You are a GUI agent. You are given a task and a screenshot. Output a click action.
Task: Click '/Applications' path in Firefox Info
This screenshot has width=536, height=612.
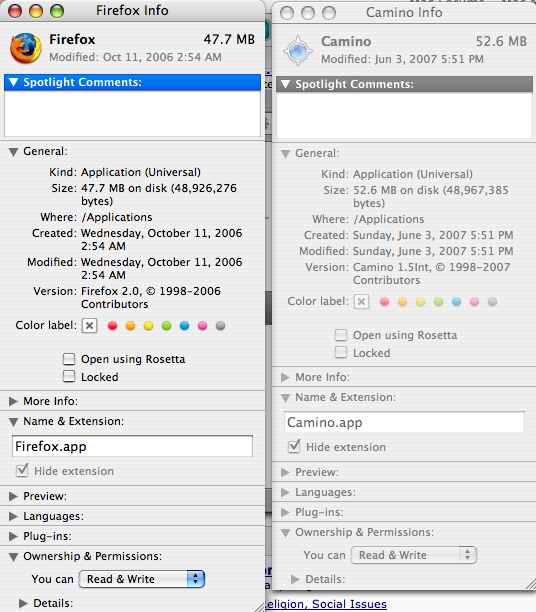(x=117, y=217)
